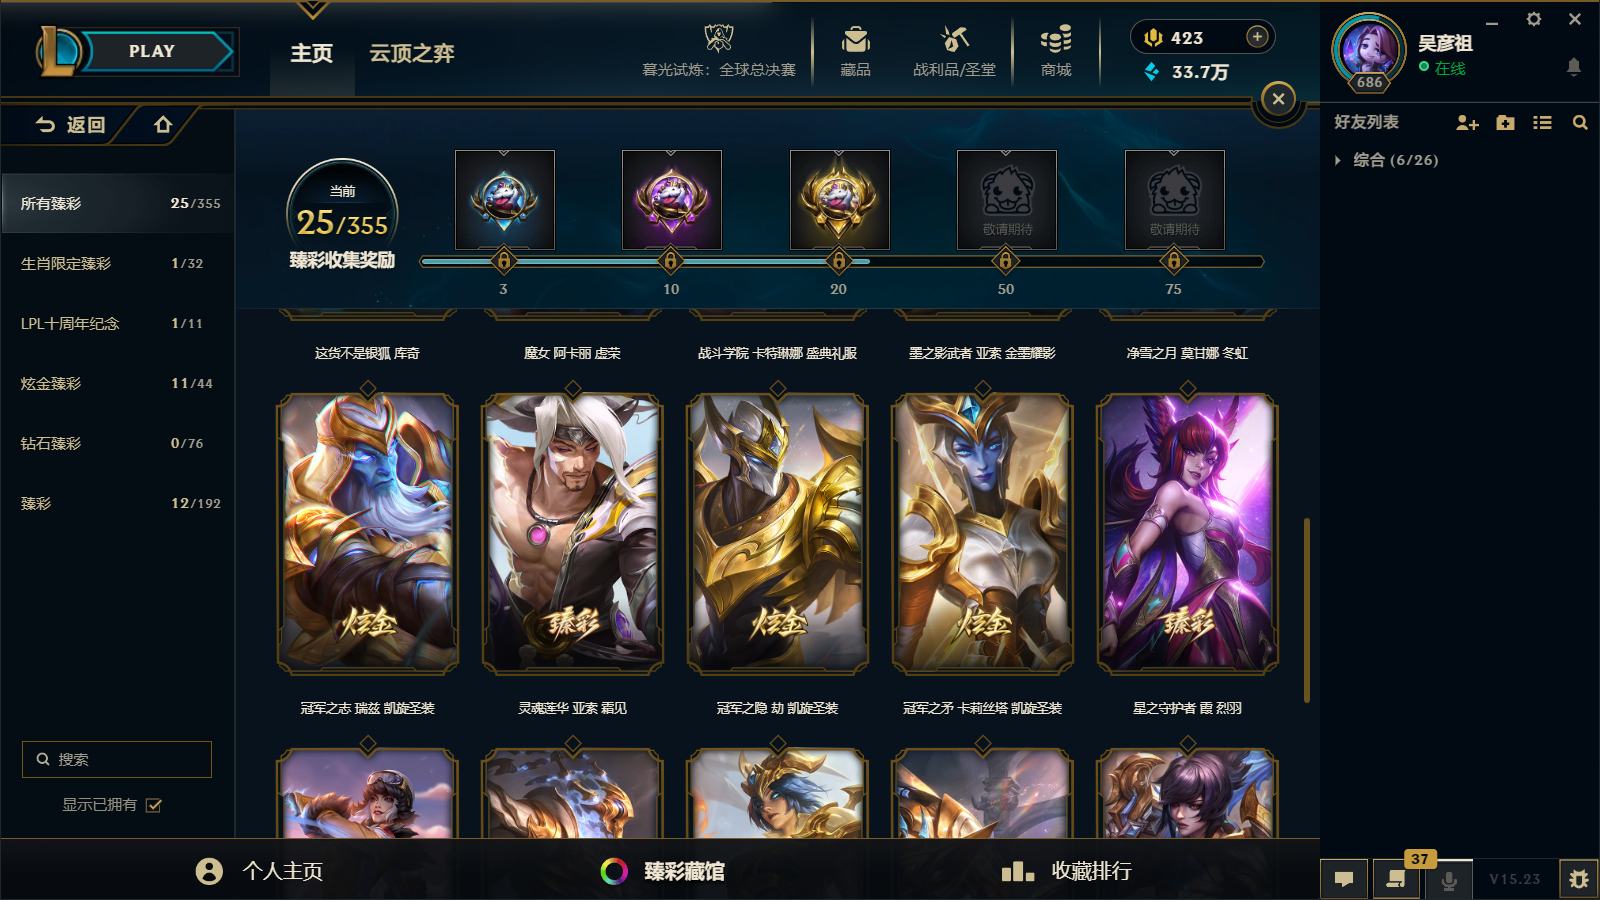Toggle the 显示已拥有 checkbox
The width and height of the screenshot is (1600, 900).
tap(154, 805)
